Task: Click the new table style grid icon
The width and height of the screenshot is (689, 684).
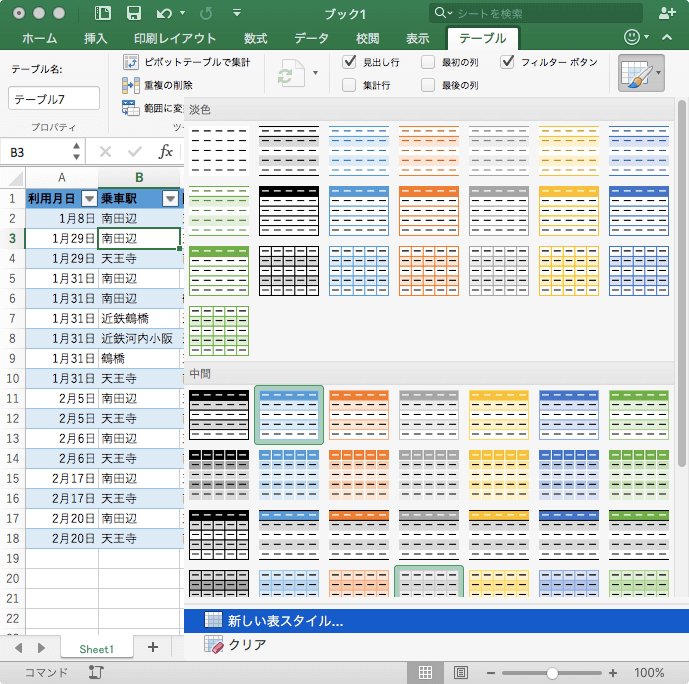Action: (x=214, y=620)
